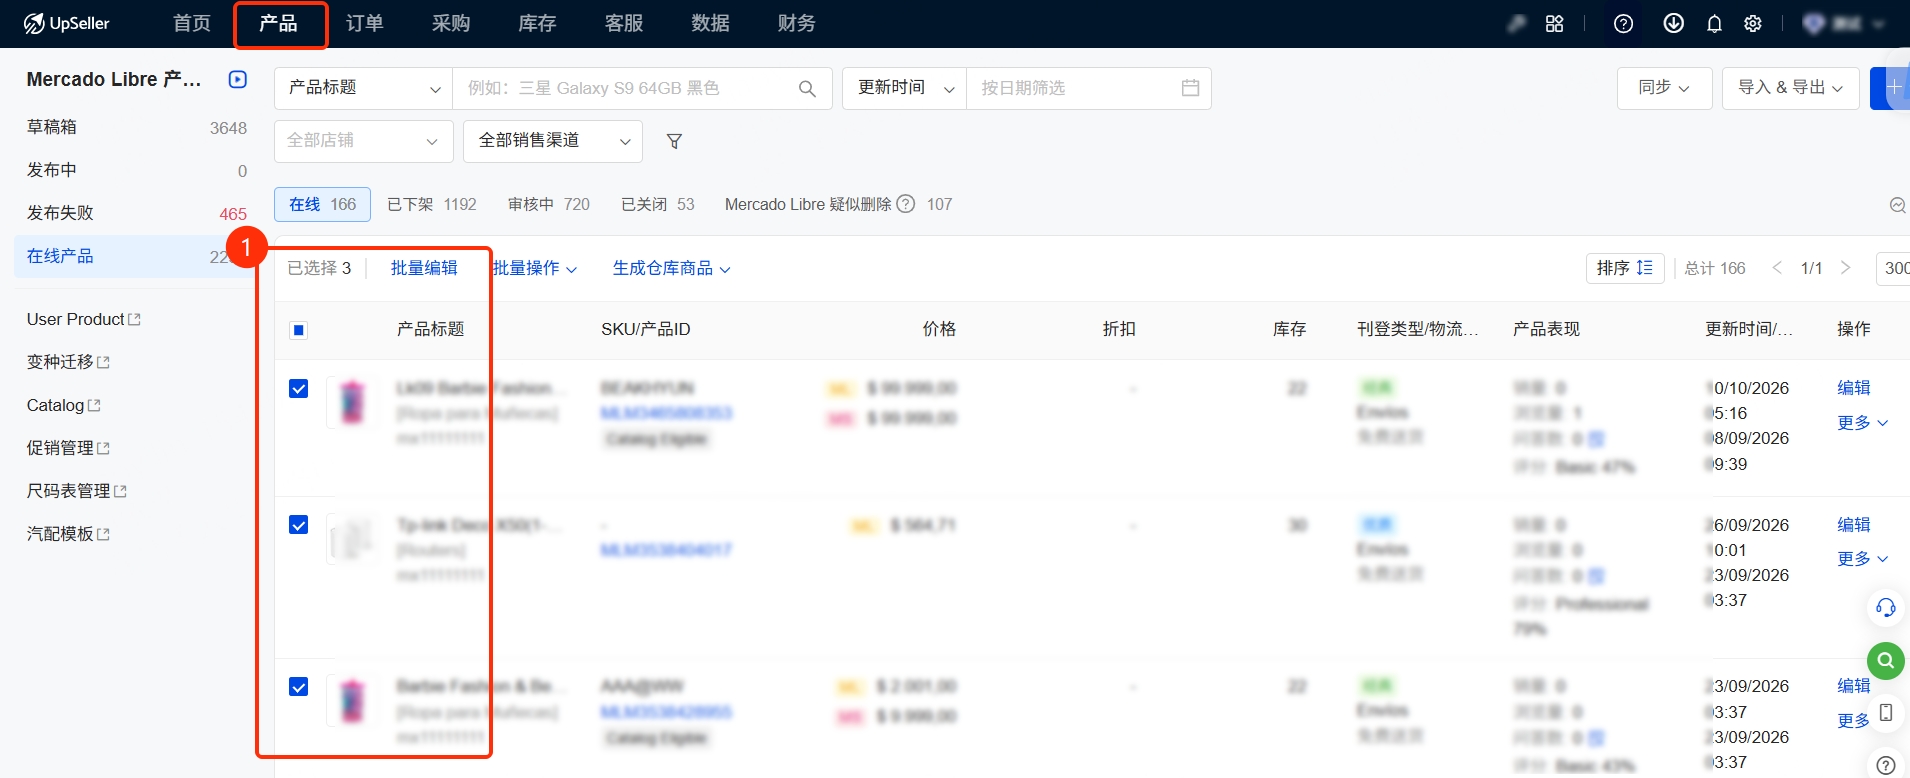Viewport: 1910px width, 778px height.
Task: Go to the previous page arrow
Action: (1777, 268)
